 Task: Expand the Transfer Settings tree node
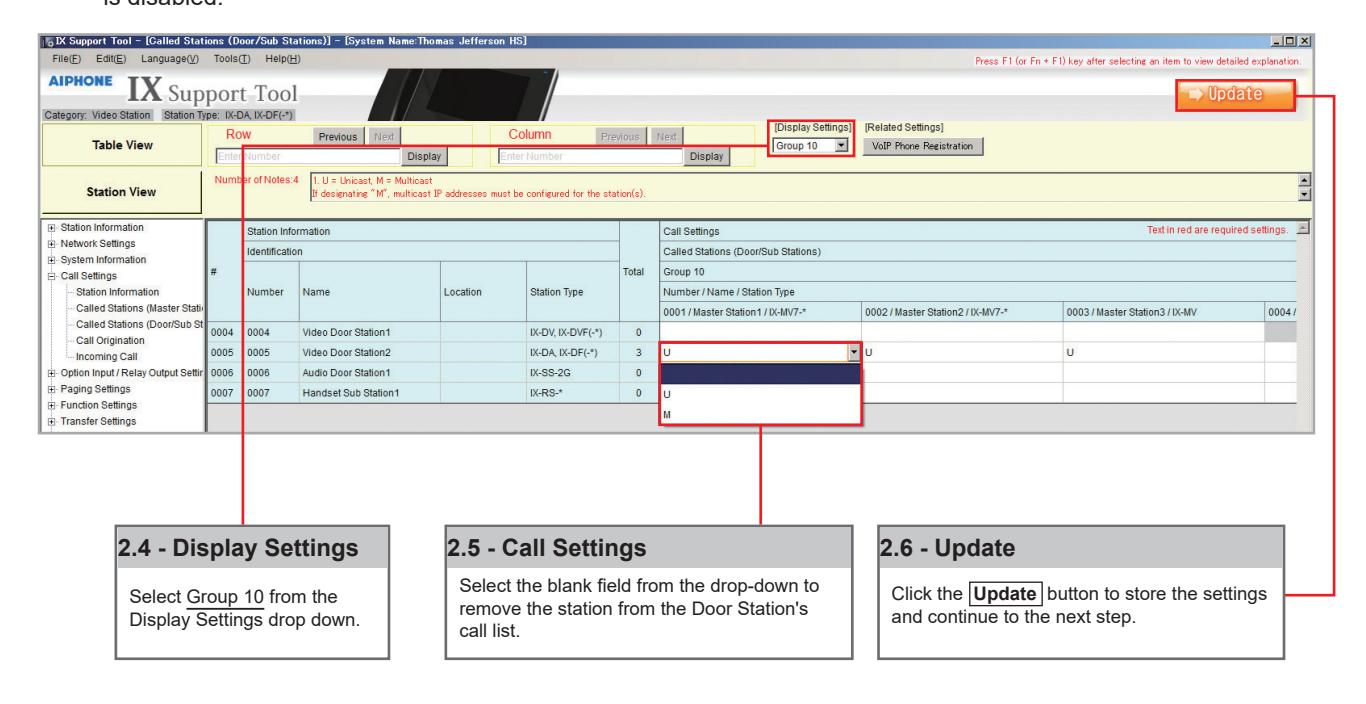(51, 421)
